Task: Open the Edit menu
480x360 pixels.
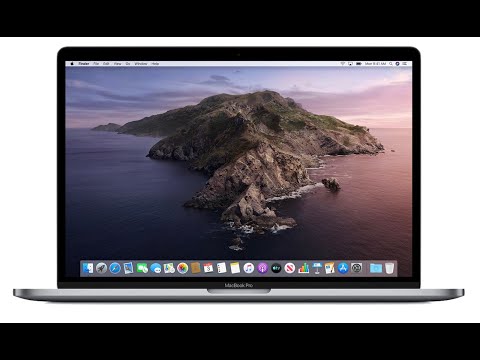Action: (106, 63)
